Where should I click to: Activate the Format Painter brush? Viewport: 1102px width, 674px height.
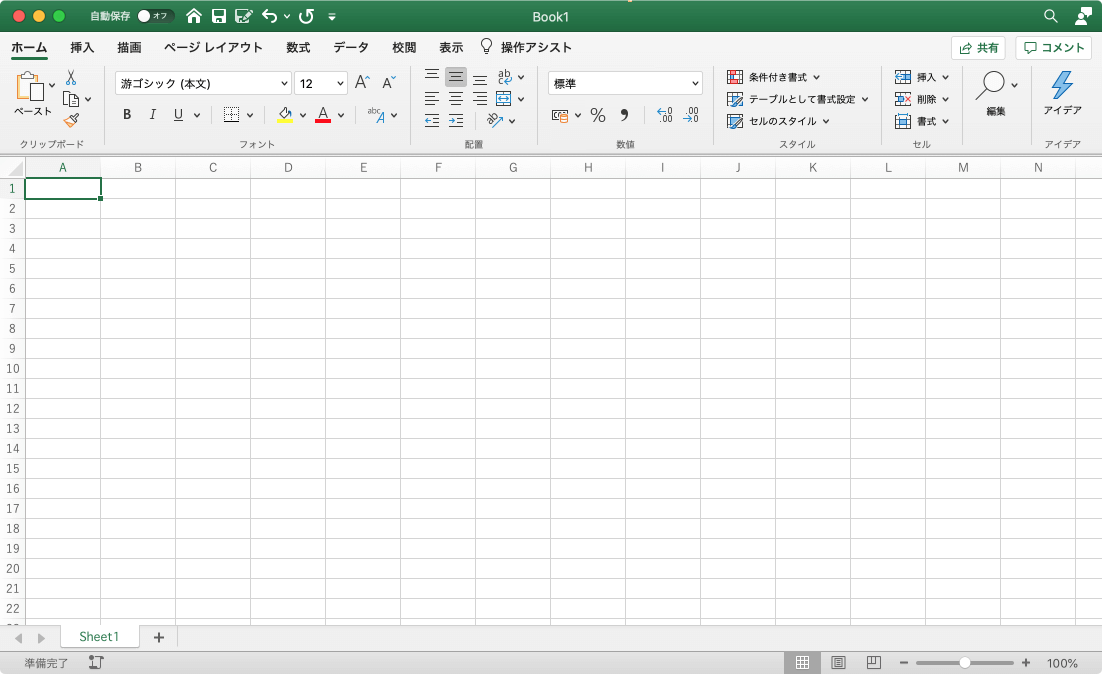pos(71,121)
